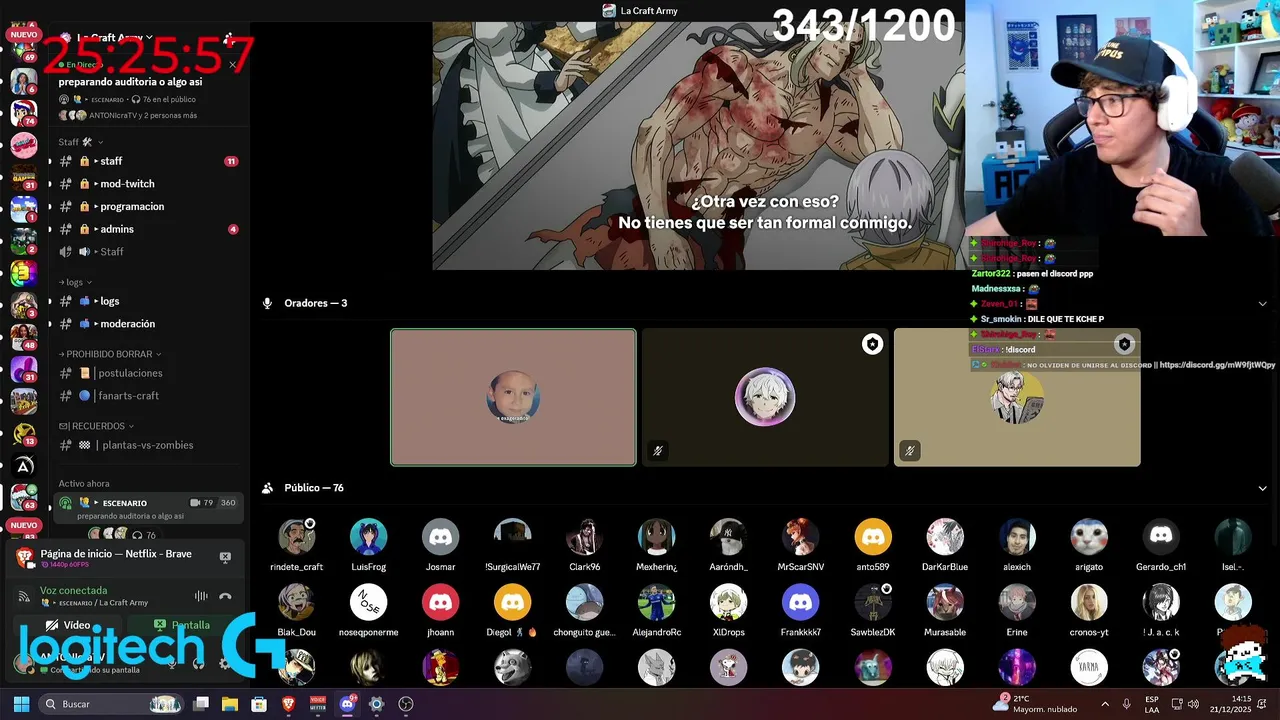
Task: Click Josmar's avatar
Action: coord(441,537)
